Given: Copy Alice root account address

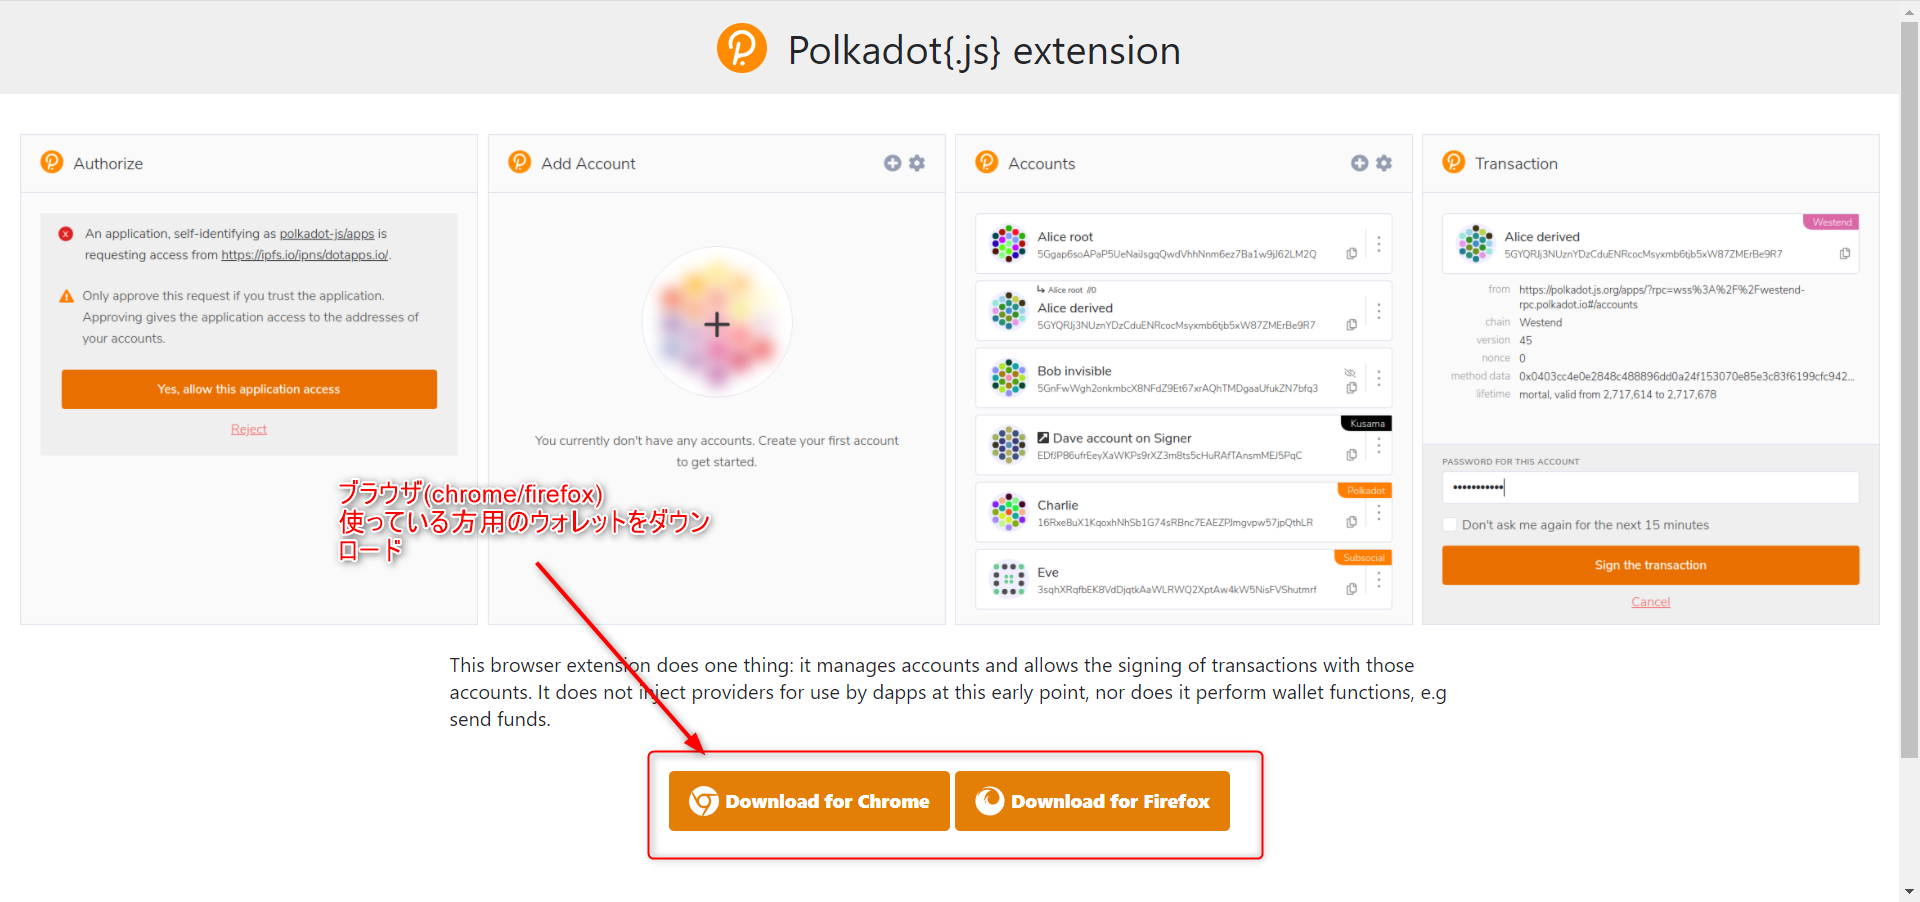Looking at the screenshot, I should pyautogui.click(x=1351, y=254).
